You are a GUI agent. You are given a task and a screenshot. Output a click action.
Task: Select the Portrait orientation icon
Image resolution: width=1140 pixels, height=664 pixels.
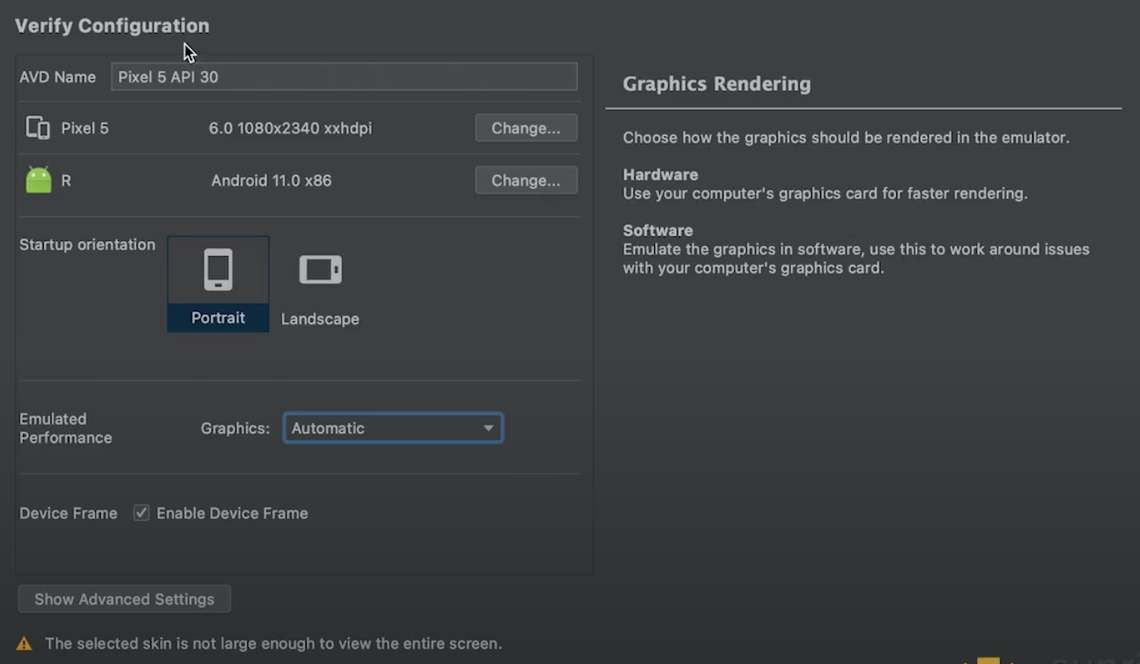click(x=218, y=270)
